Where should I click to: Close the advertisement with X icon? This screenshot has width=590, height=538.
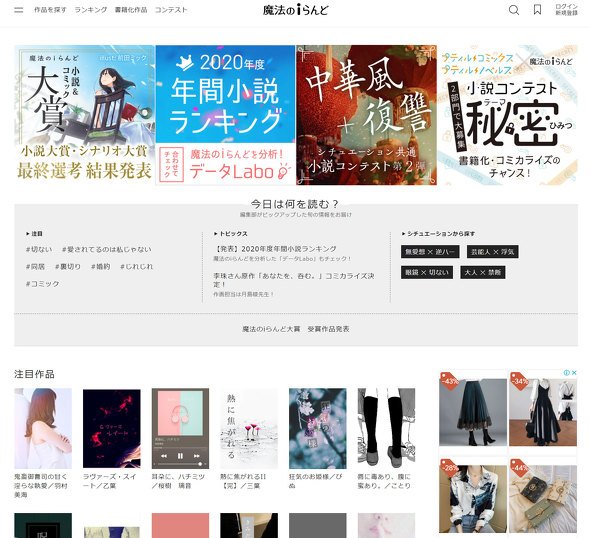(574, 372)
